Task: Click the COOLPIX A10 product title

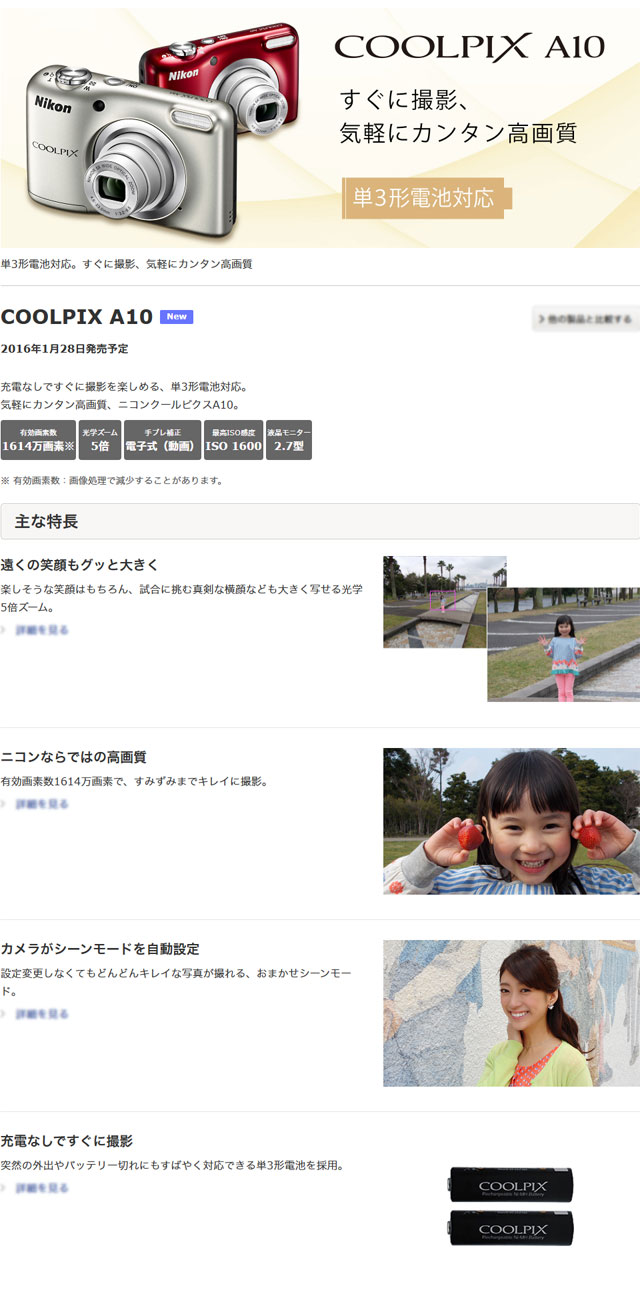Action: [x=77, y=317]
